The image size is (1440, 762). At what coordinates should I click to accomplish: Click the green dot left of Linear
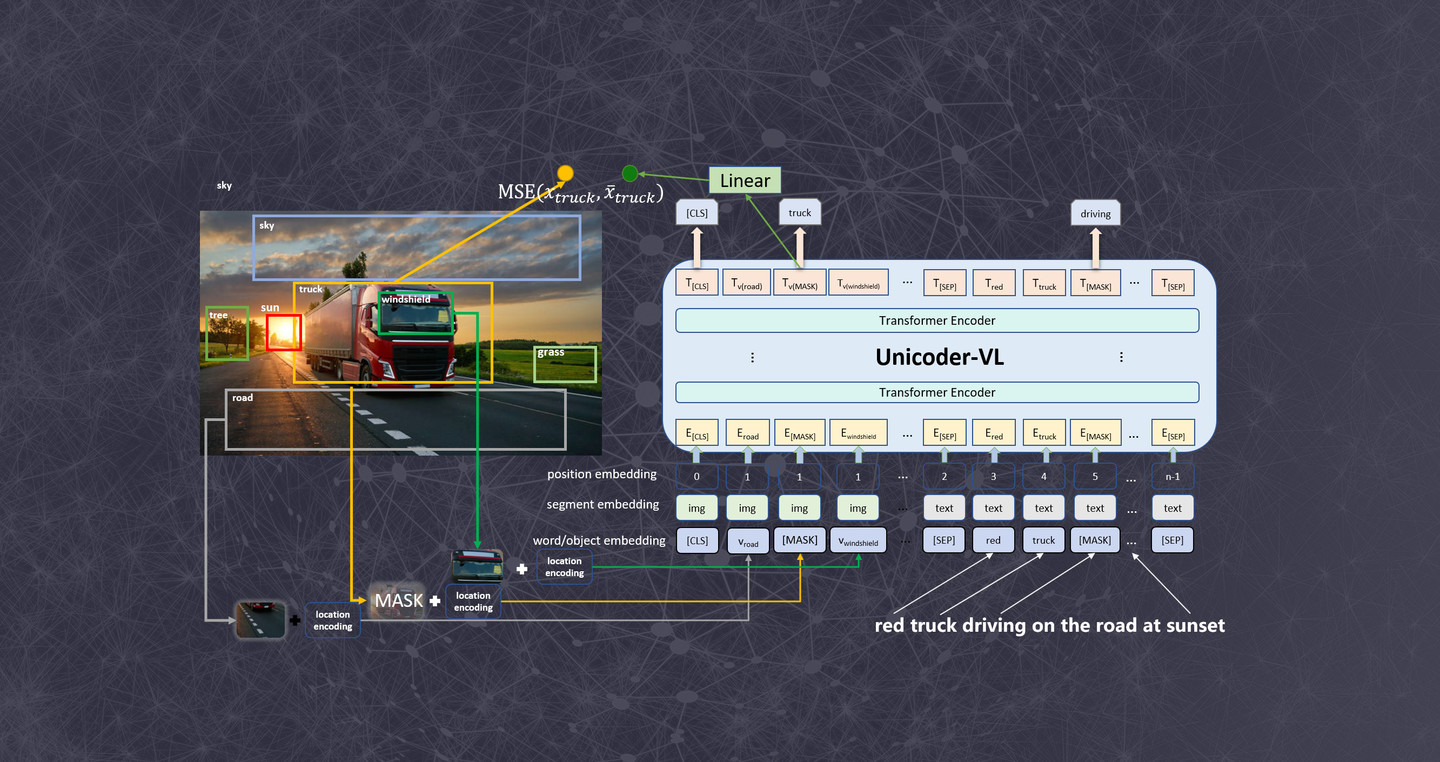pos(630,173)
